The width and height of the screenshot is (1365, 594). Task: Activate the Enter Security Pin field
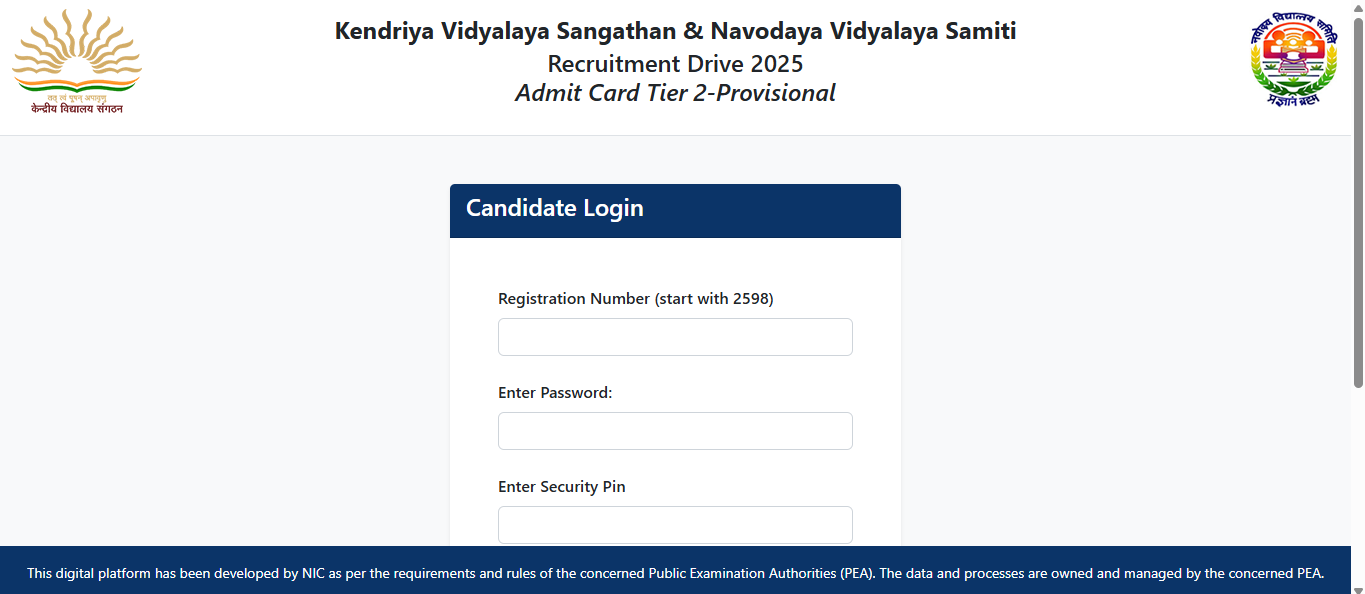[x=675, y=524]
